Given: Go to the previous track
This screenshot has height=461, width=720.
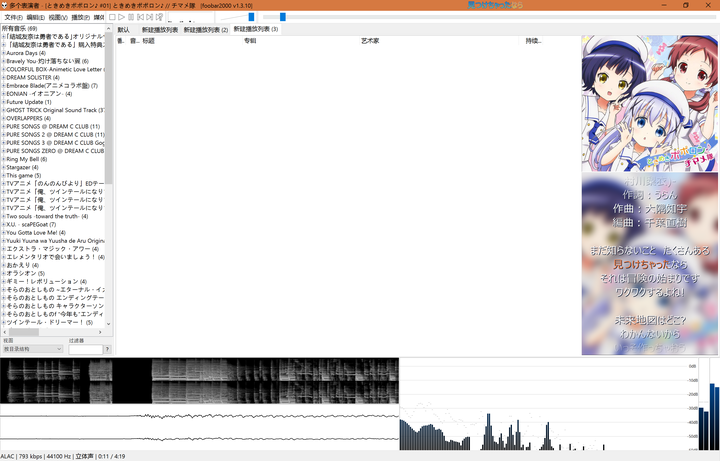Looking at the screenshot, I should tap(140, 17).
